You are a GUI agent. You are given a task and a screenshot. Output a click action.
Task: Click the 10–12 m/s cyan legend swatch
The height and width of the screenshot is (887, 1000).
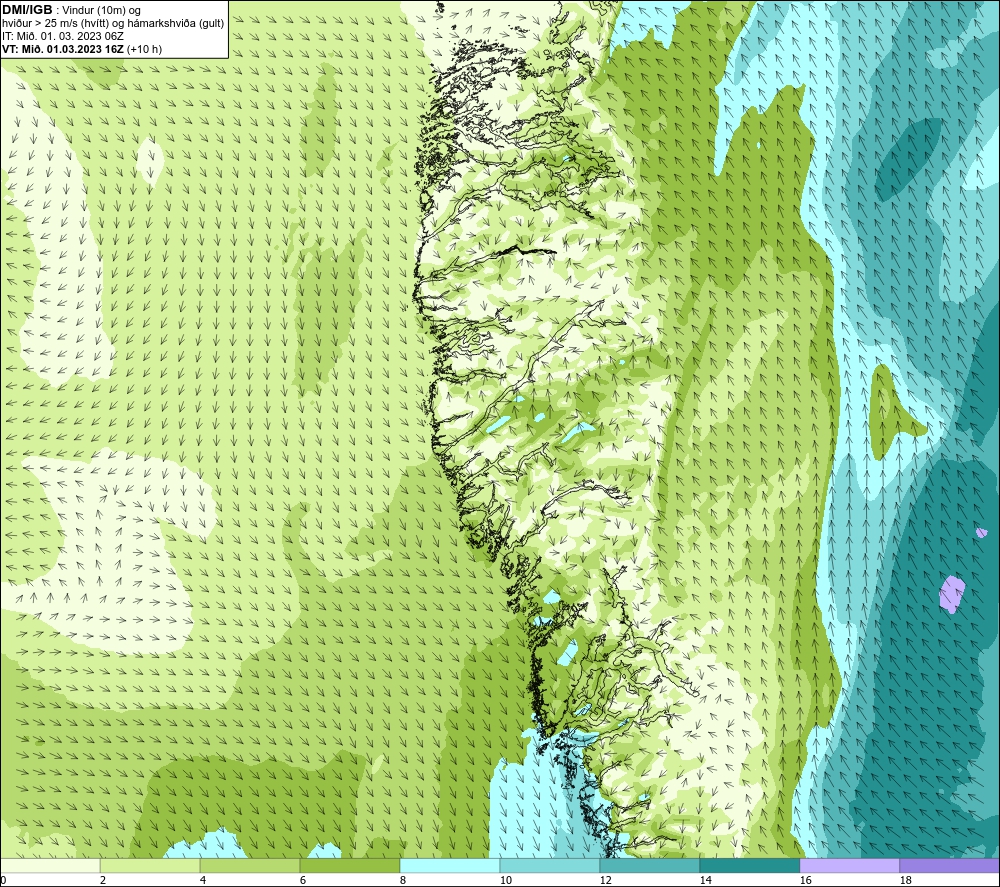tap(550, 866)
